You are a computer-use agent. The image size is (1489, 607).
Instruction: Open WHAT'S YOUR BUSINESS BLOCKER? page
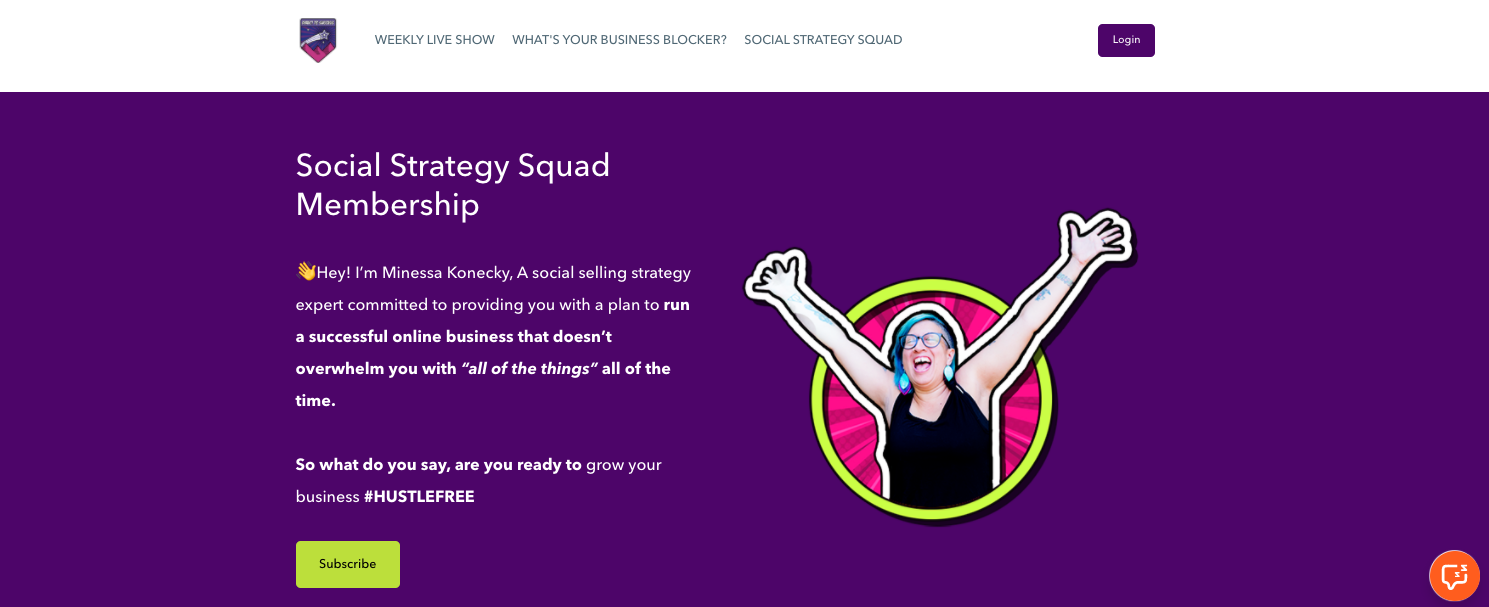point(620,40)
